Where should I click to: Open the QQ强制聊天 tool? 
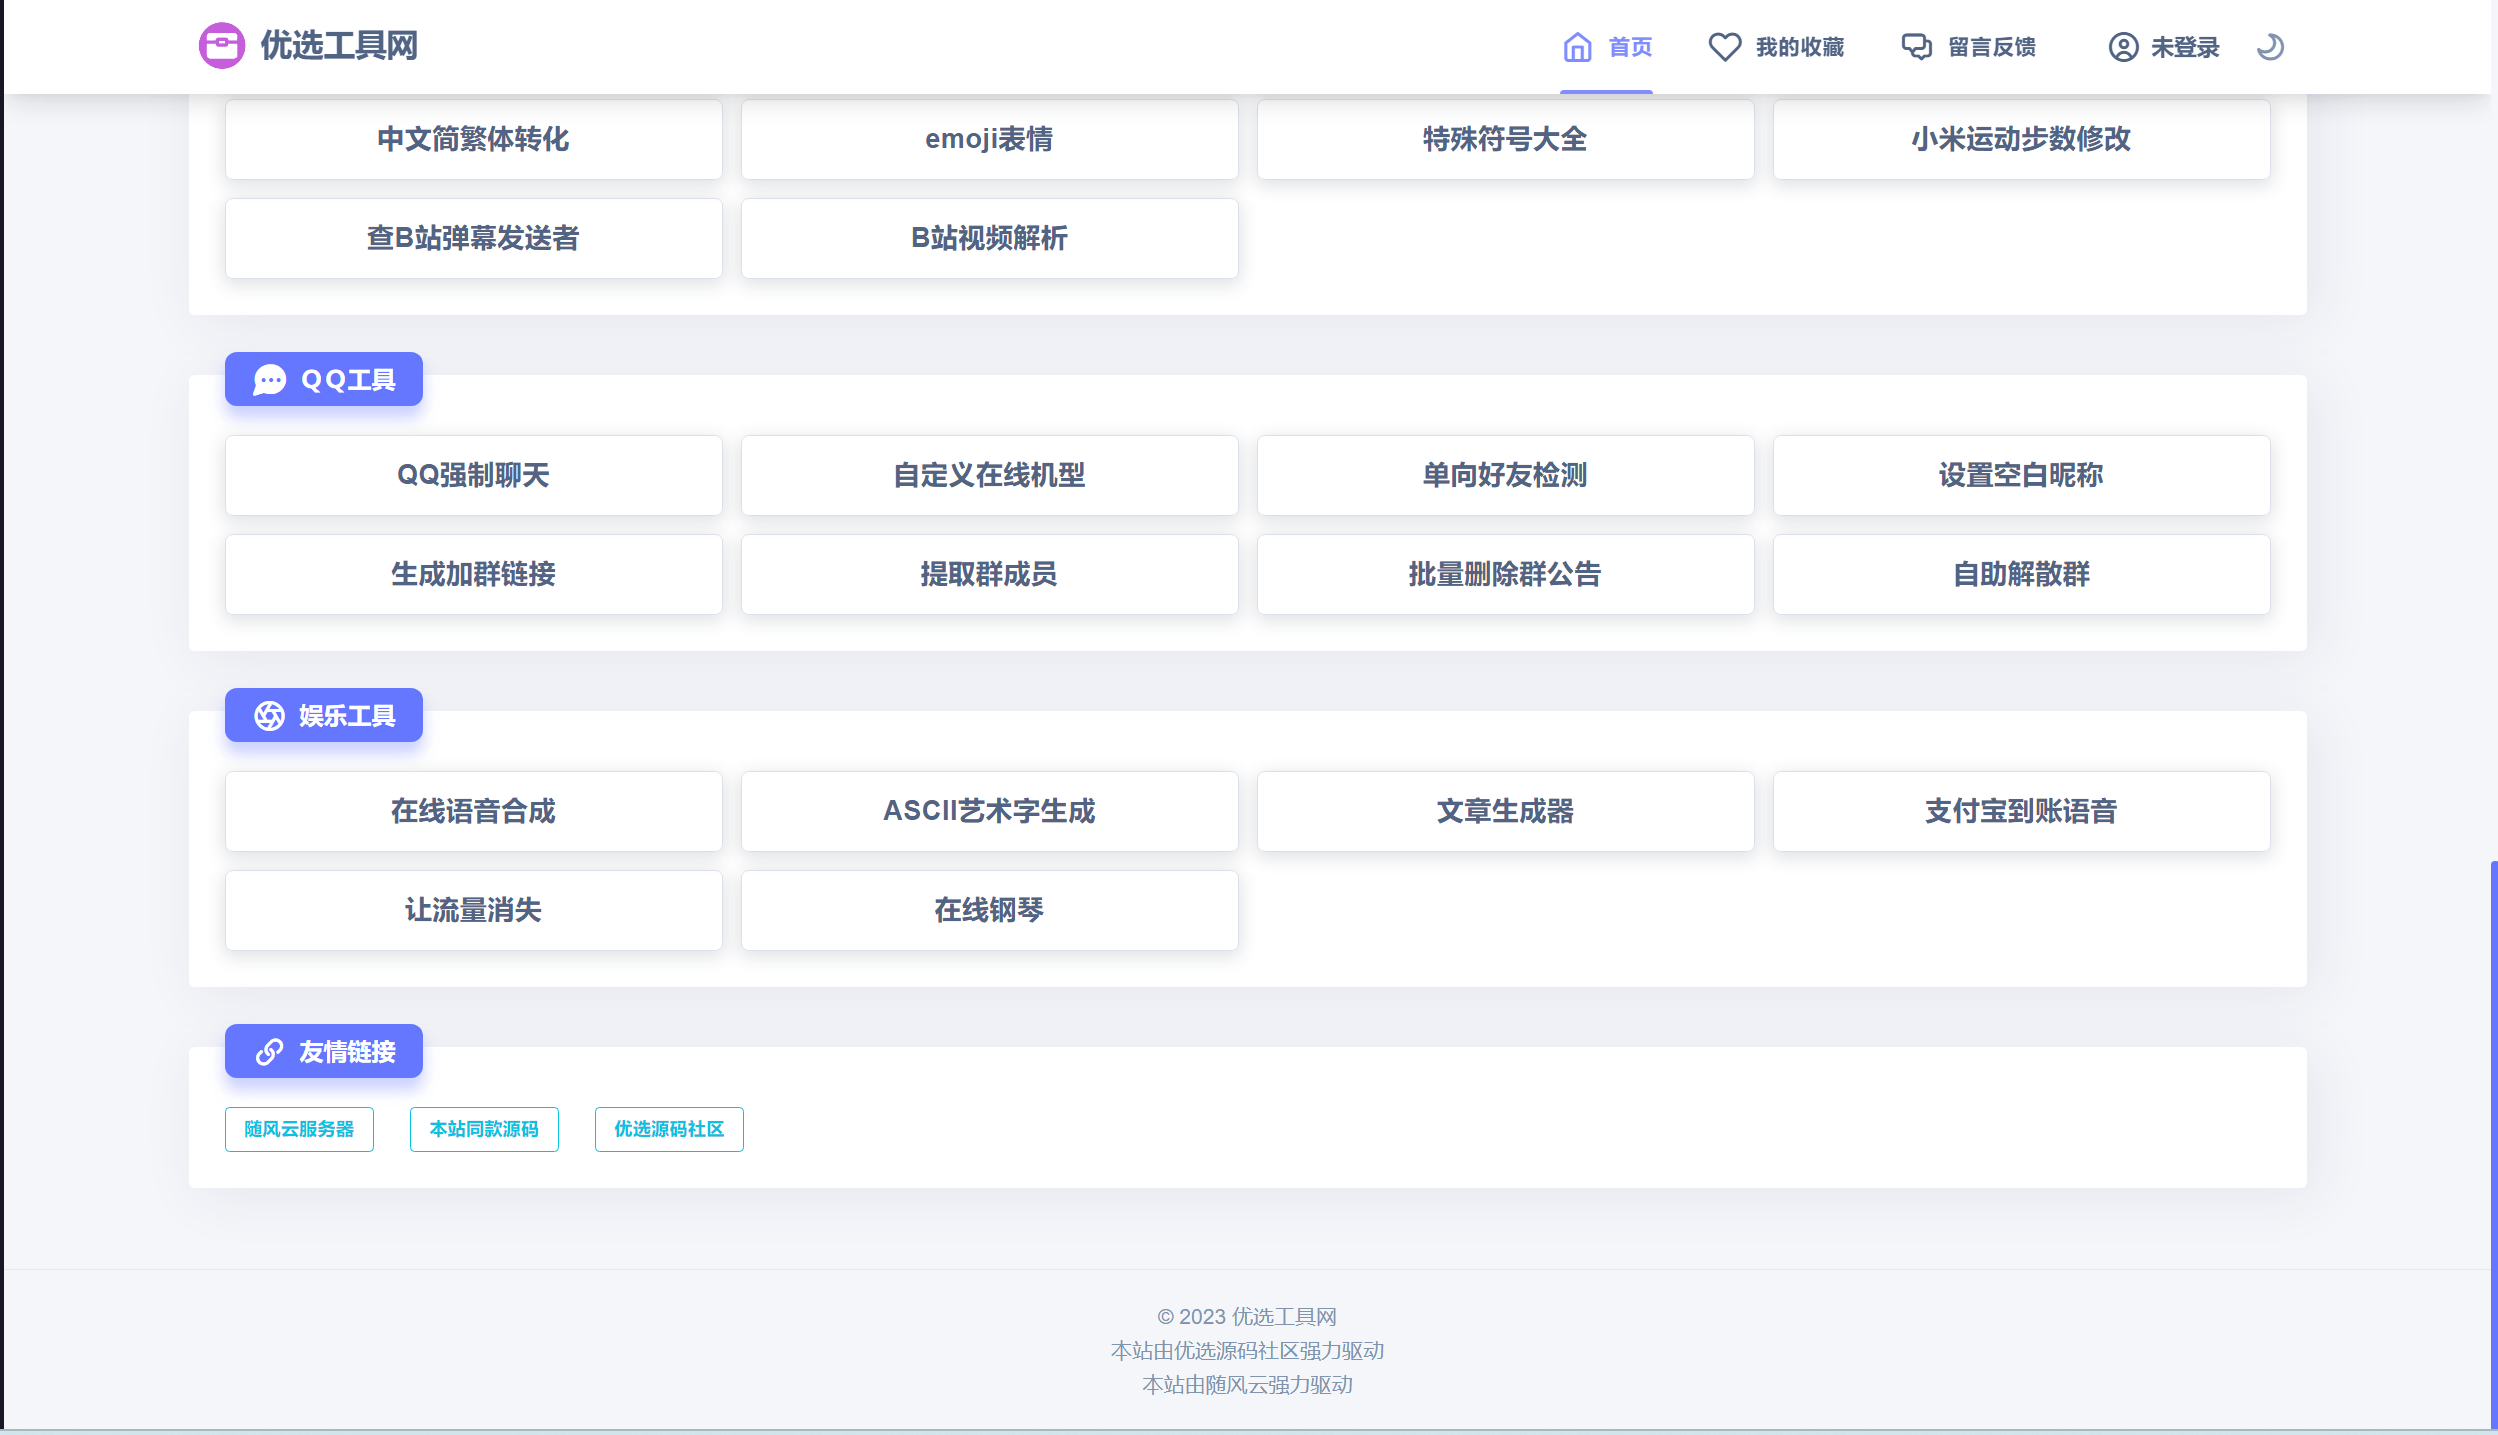pos(473,475)
